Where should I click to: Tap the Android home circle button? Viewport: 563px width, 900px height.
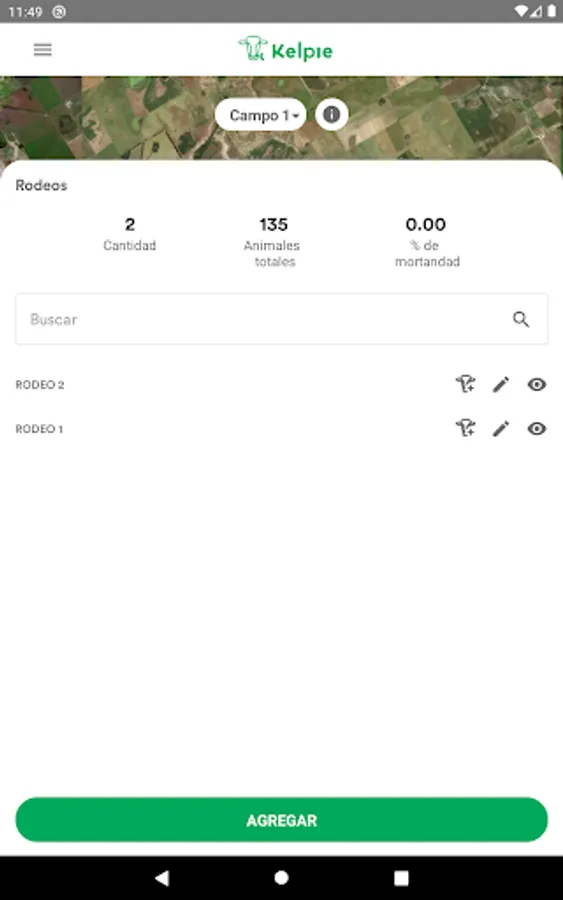pyautogui.click(x=281, y=878)
